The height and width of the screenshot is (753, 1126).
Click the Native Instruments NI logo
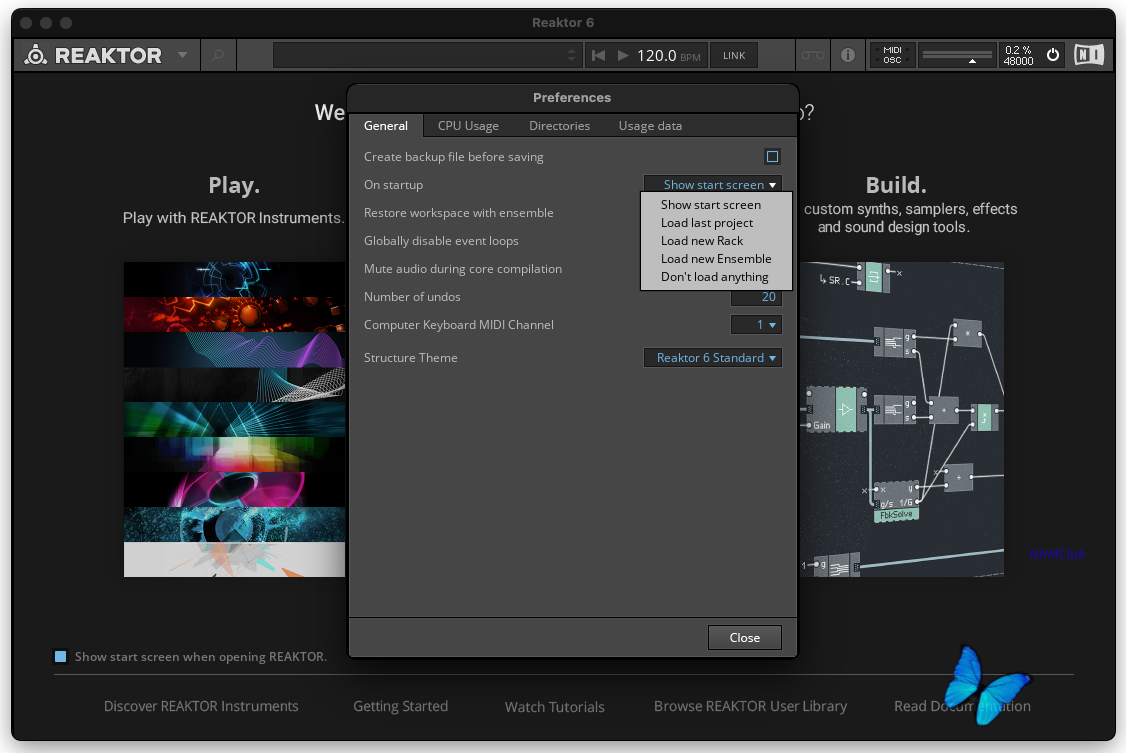[1089, 55]
